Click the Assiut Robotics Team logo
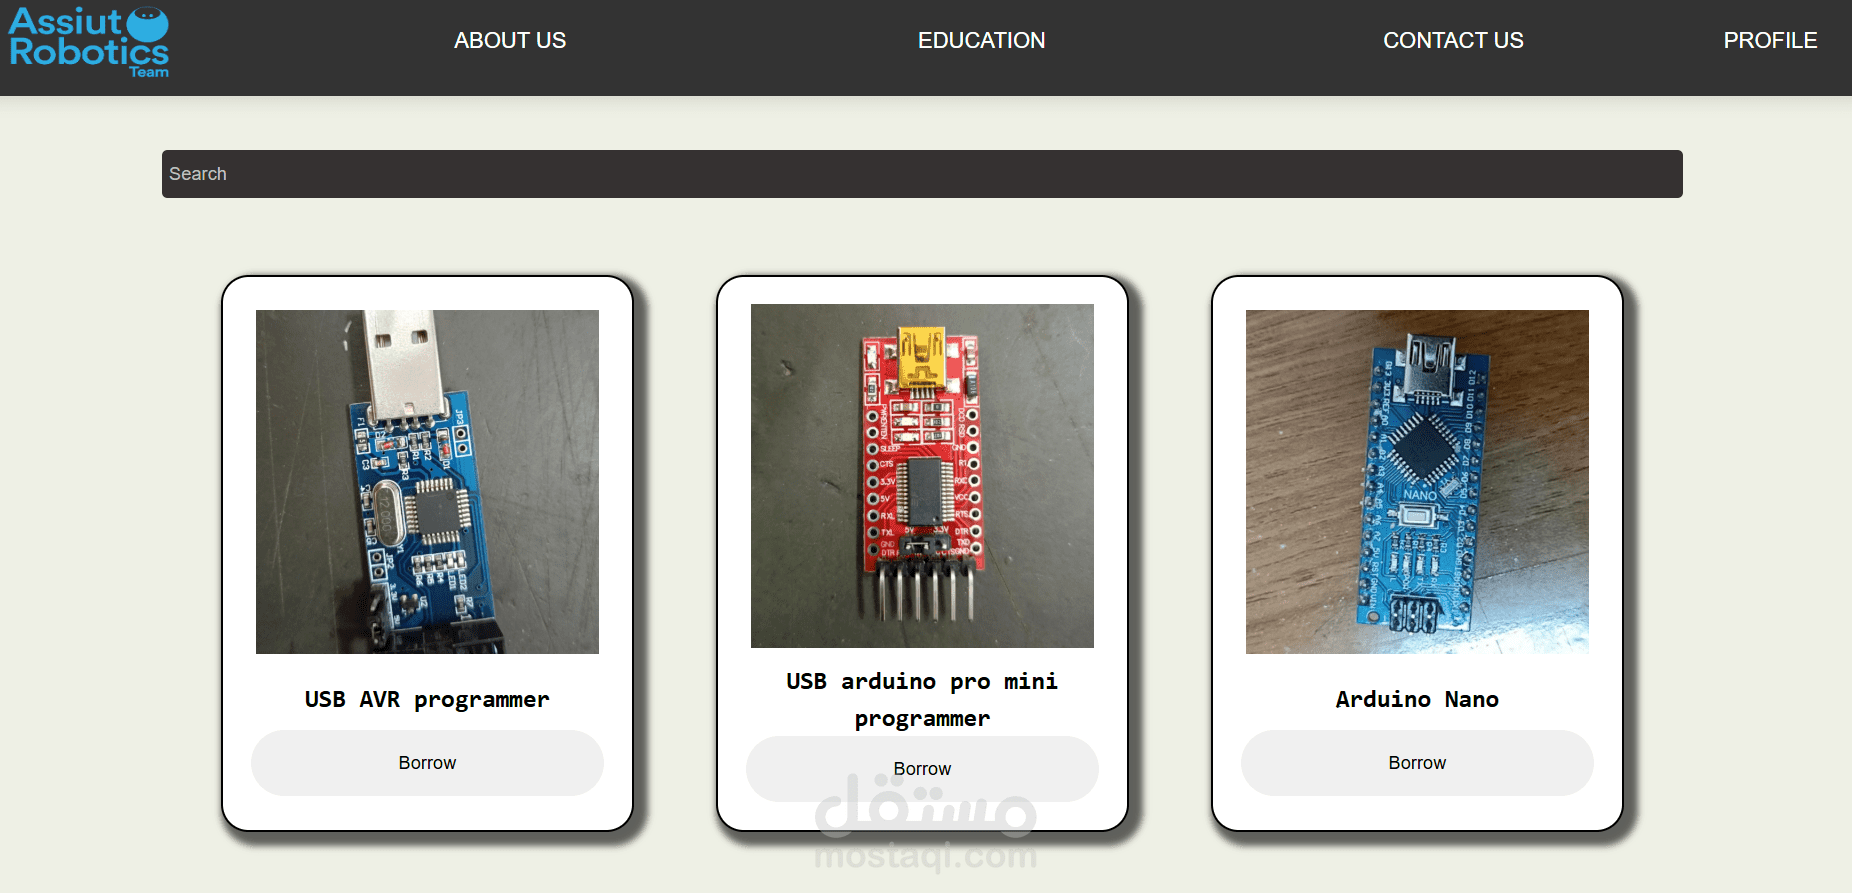This screenshot has height=893, width=1852. [89, 42]
